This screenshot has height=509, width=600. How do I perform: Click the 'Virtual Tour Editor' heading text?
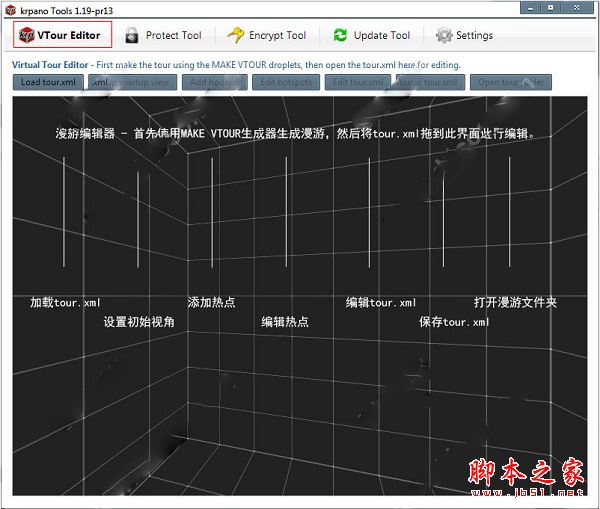click(x=50, y=65)
